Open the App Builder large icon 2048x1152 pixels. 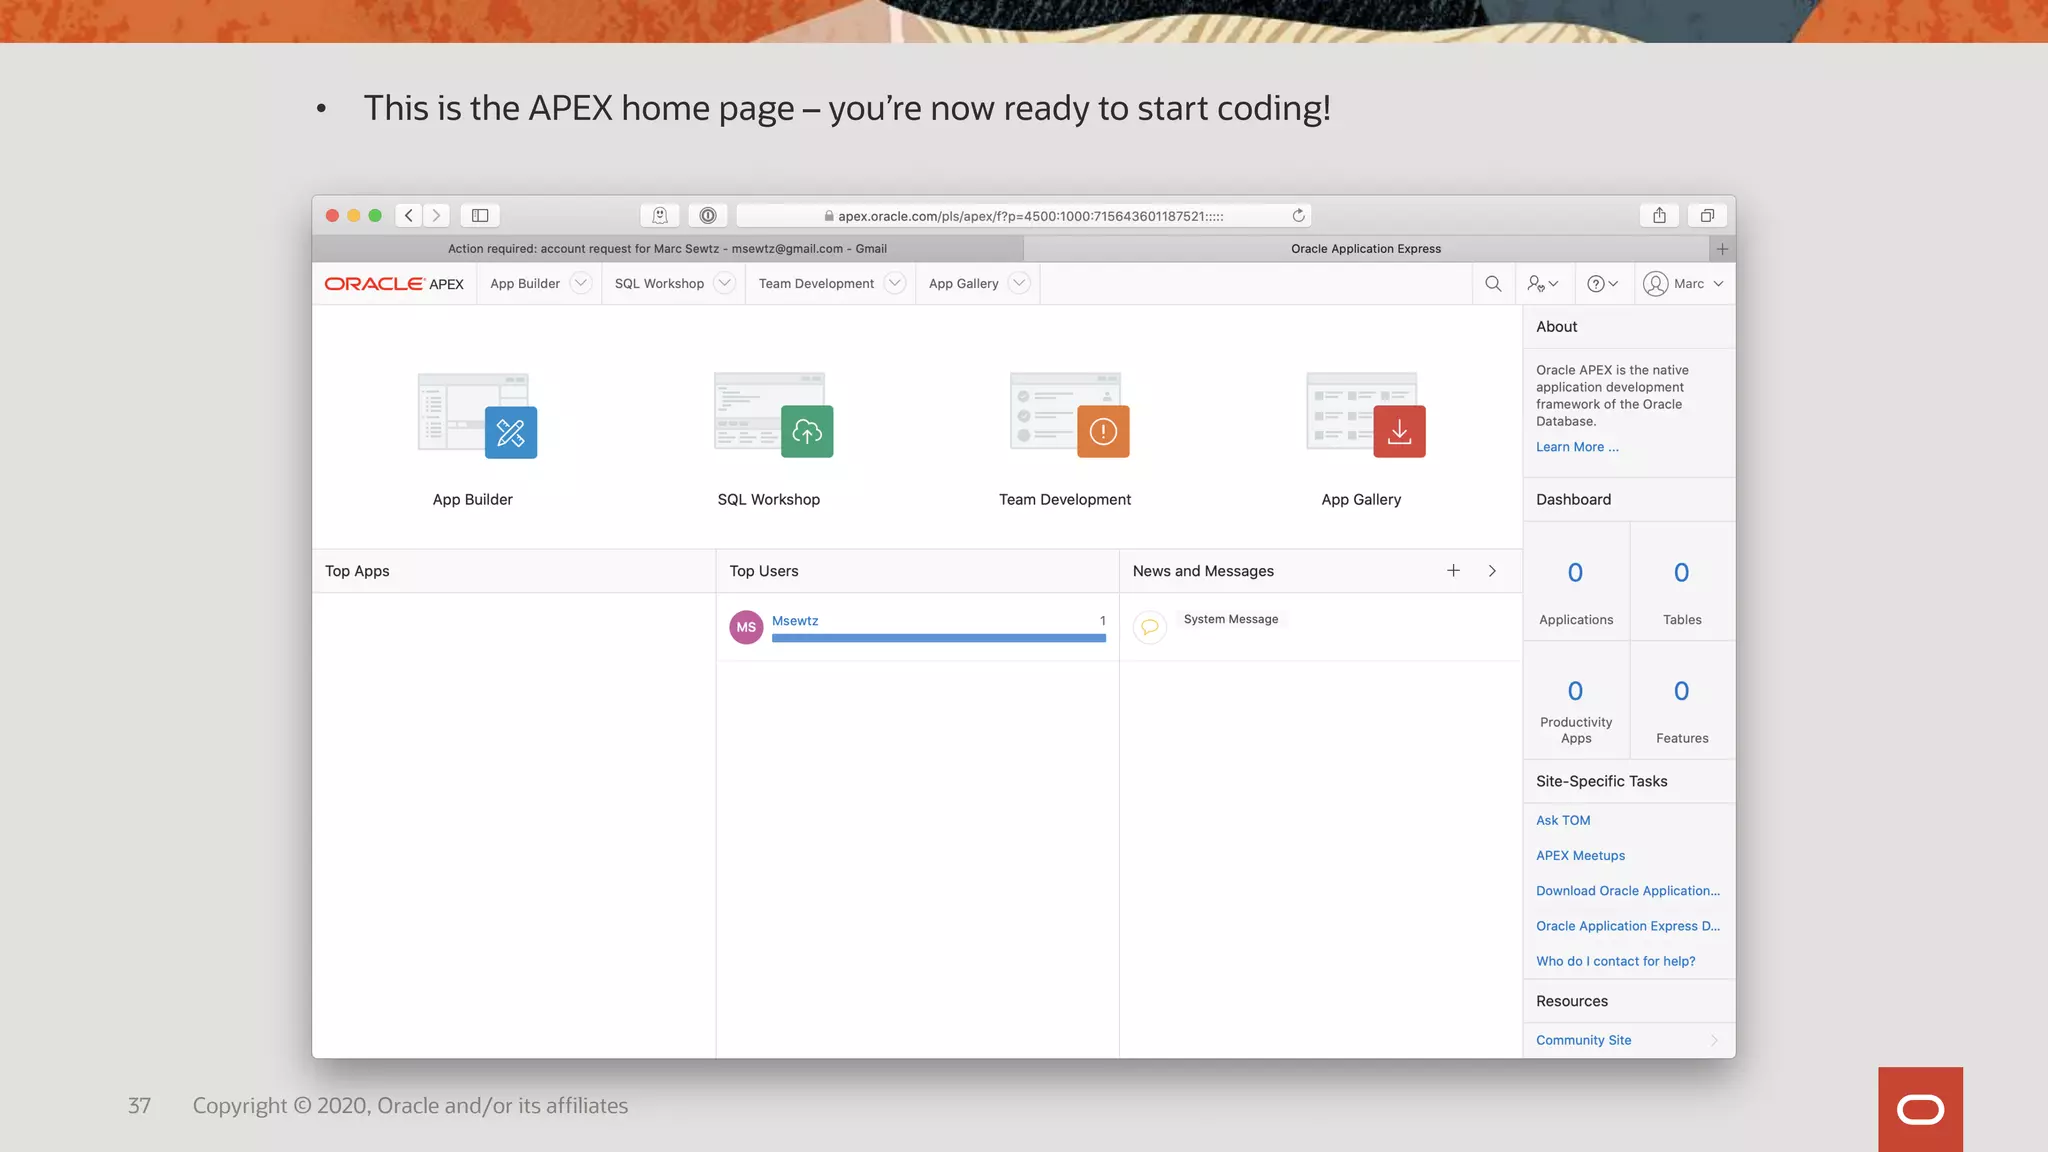pyautogui.click(x=477, y=416)
